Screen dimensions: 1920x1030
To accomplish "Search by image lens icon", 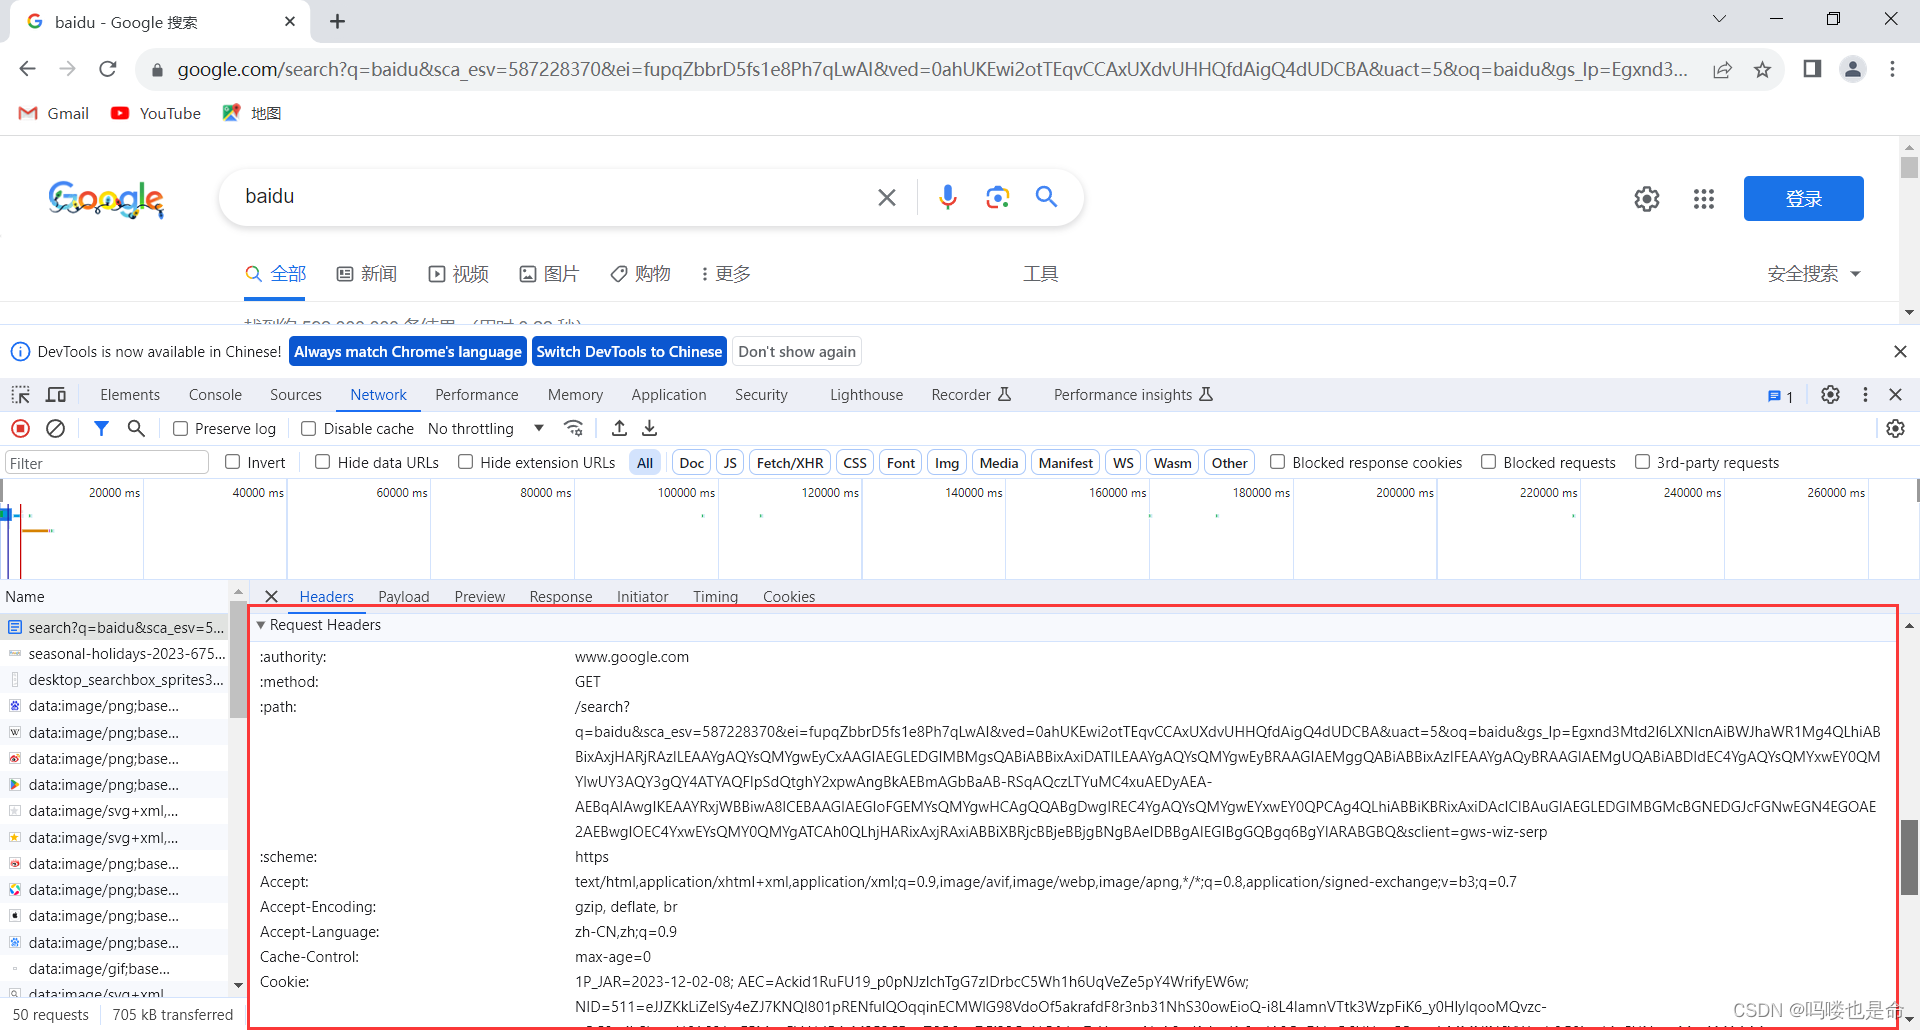I will tap(997, 197).
